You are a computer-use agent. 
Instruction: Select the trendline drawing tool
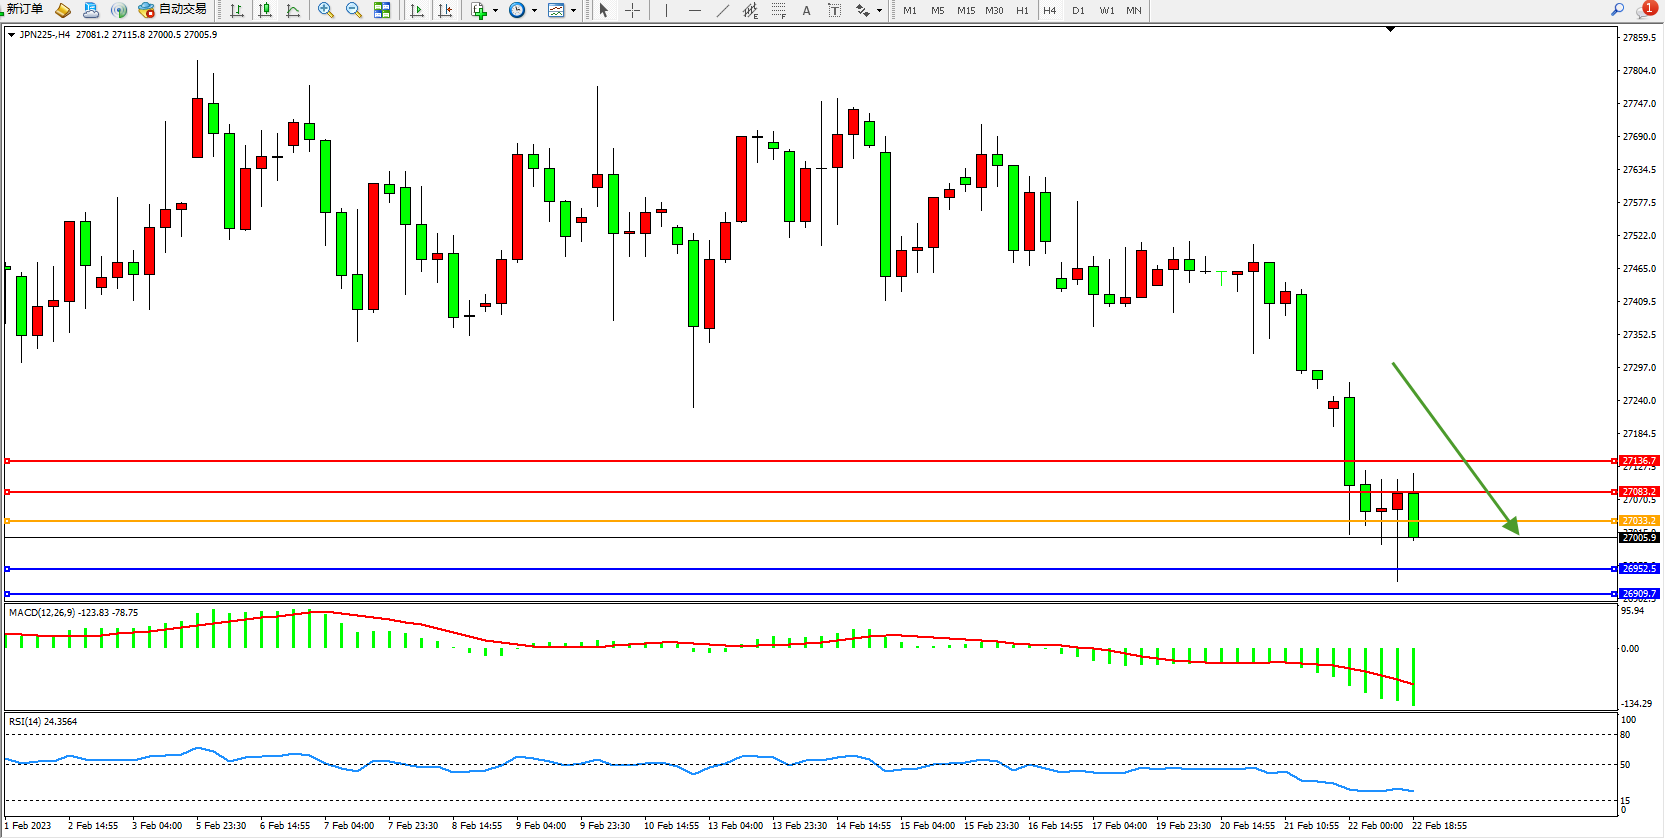click(x=723, y=10)
